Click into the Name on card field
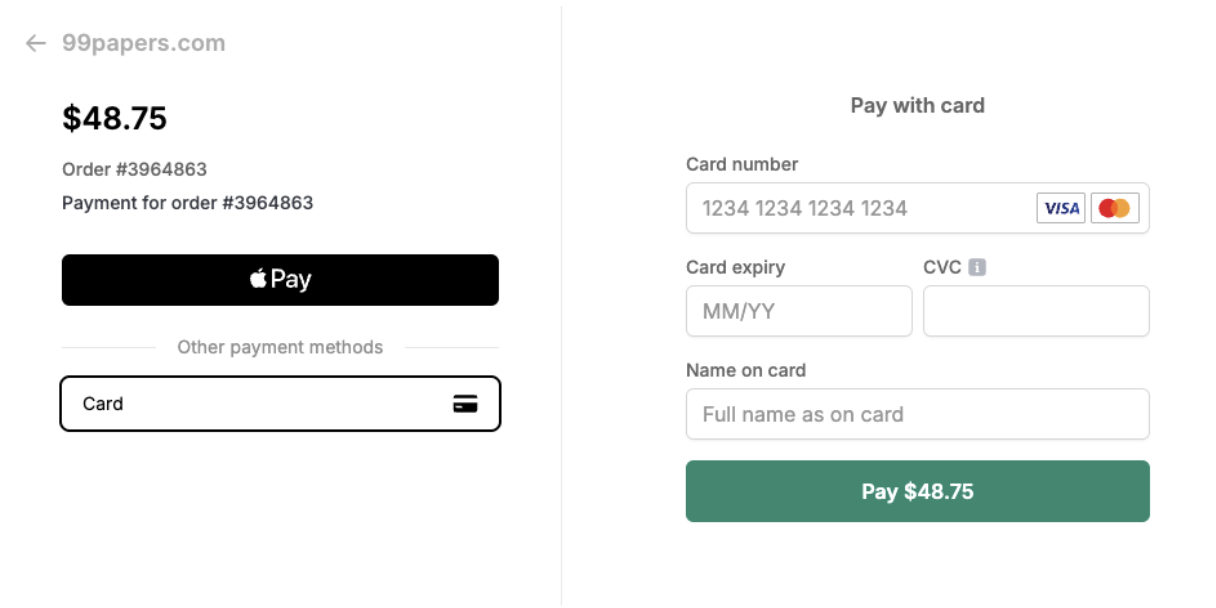Viewport: 1216px width, 608px height. 917,414
